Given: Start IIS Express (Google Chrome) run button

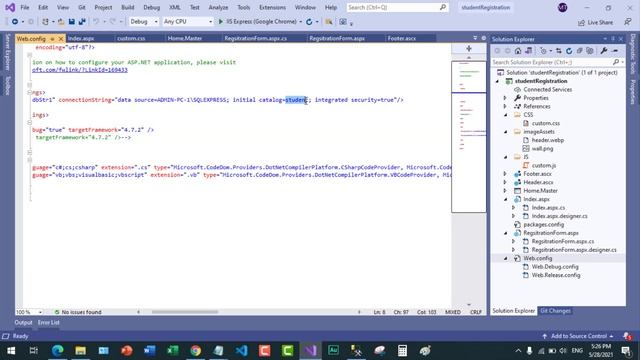Looking at the screenshot, I should pyautogui.click(x=258, y=22).
